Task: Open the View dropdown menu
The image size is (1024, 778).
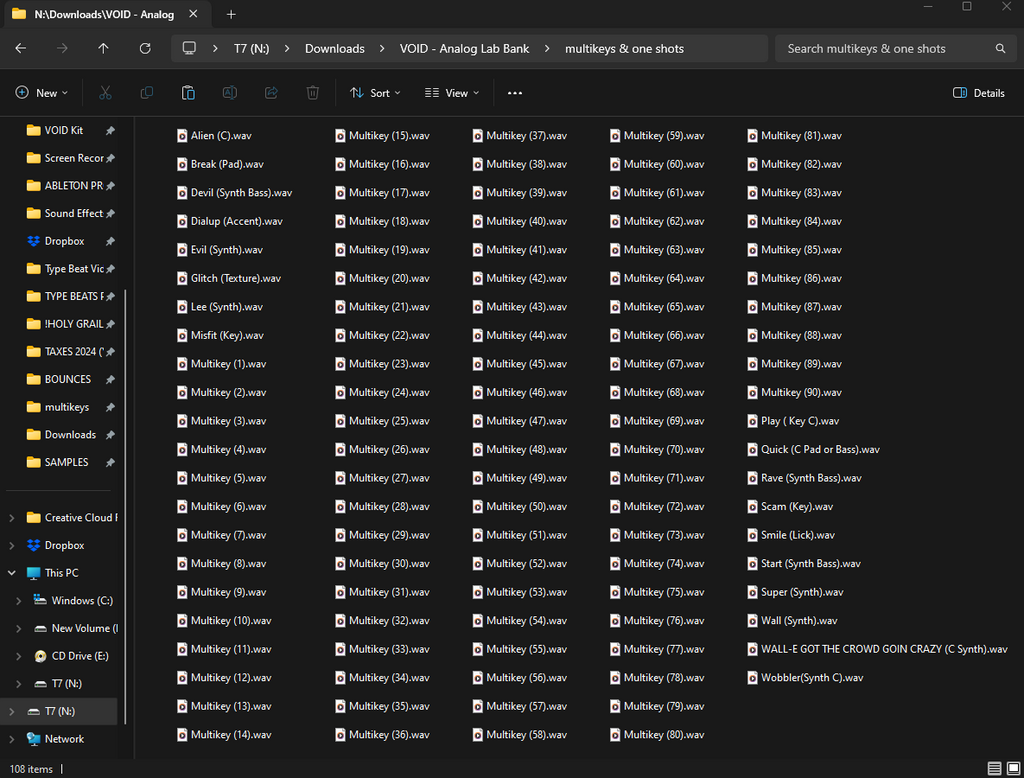Action: [x=451, y=93]
